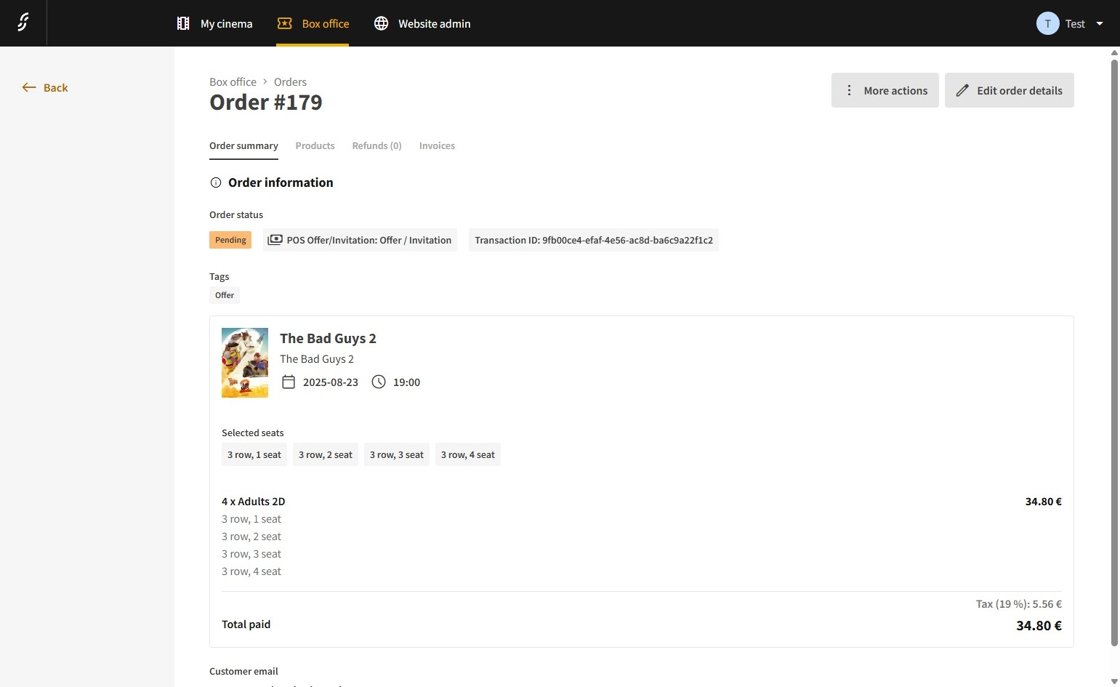Switch to the Products tab
The width and height of the screenshot is (1120, 687).
(x=315, y=146)
